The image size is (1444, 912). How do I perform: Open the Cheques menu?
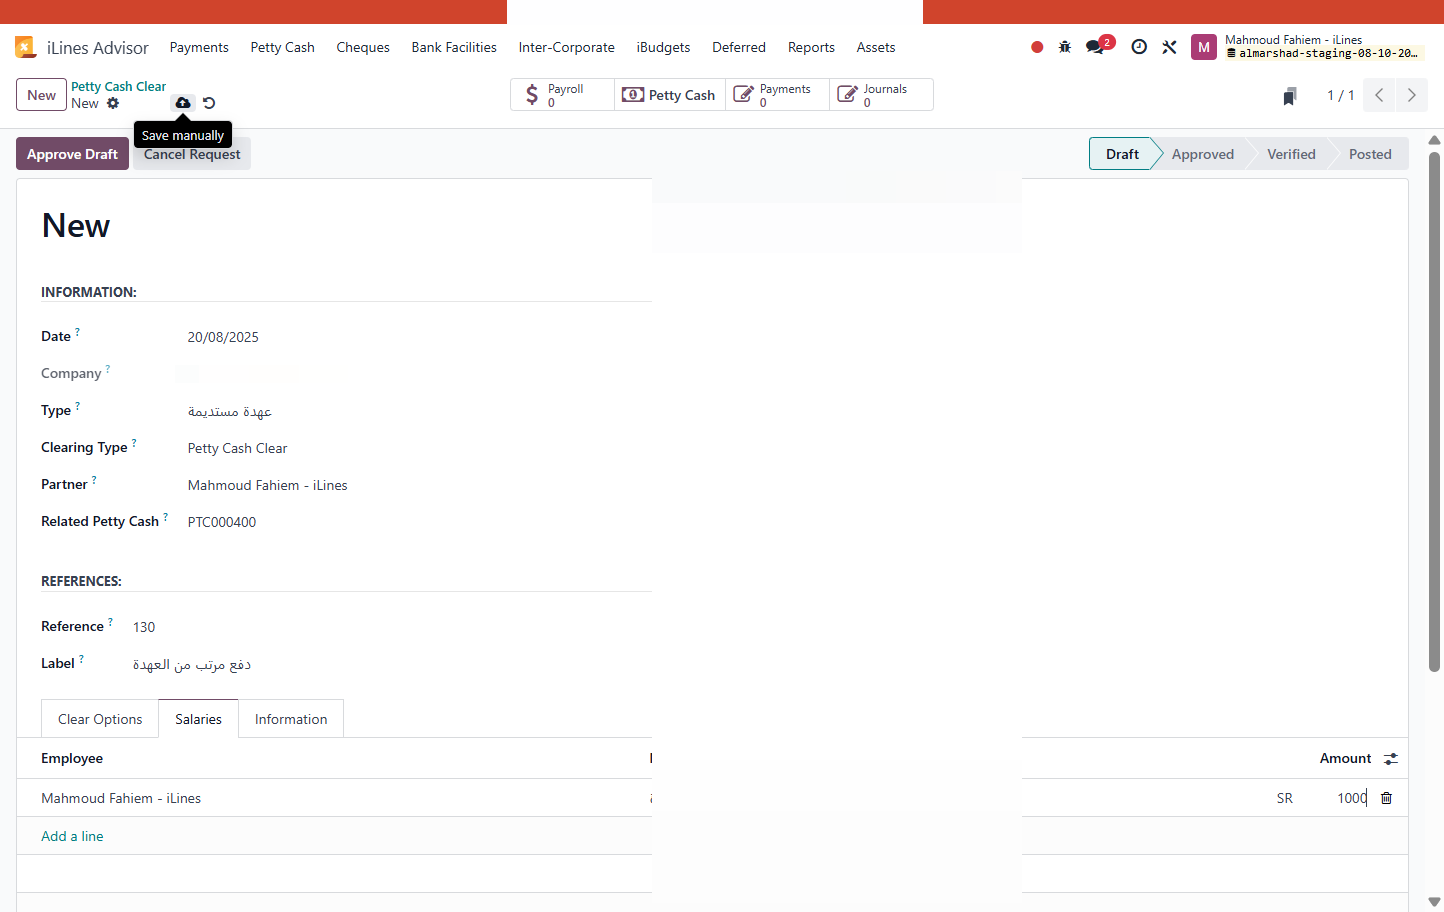click(x=363, y=47)
